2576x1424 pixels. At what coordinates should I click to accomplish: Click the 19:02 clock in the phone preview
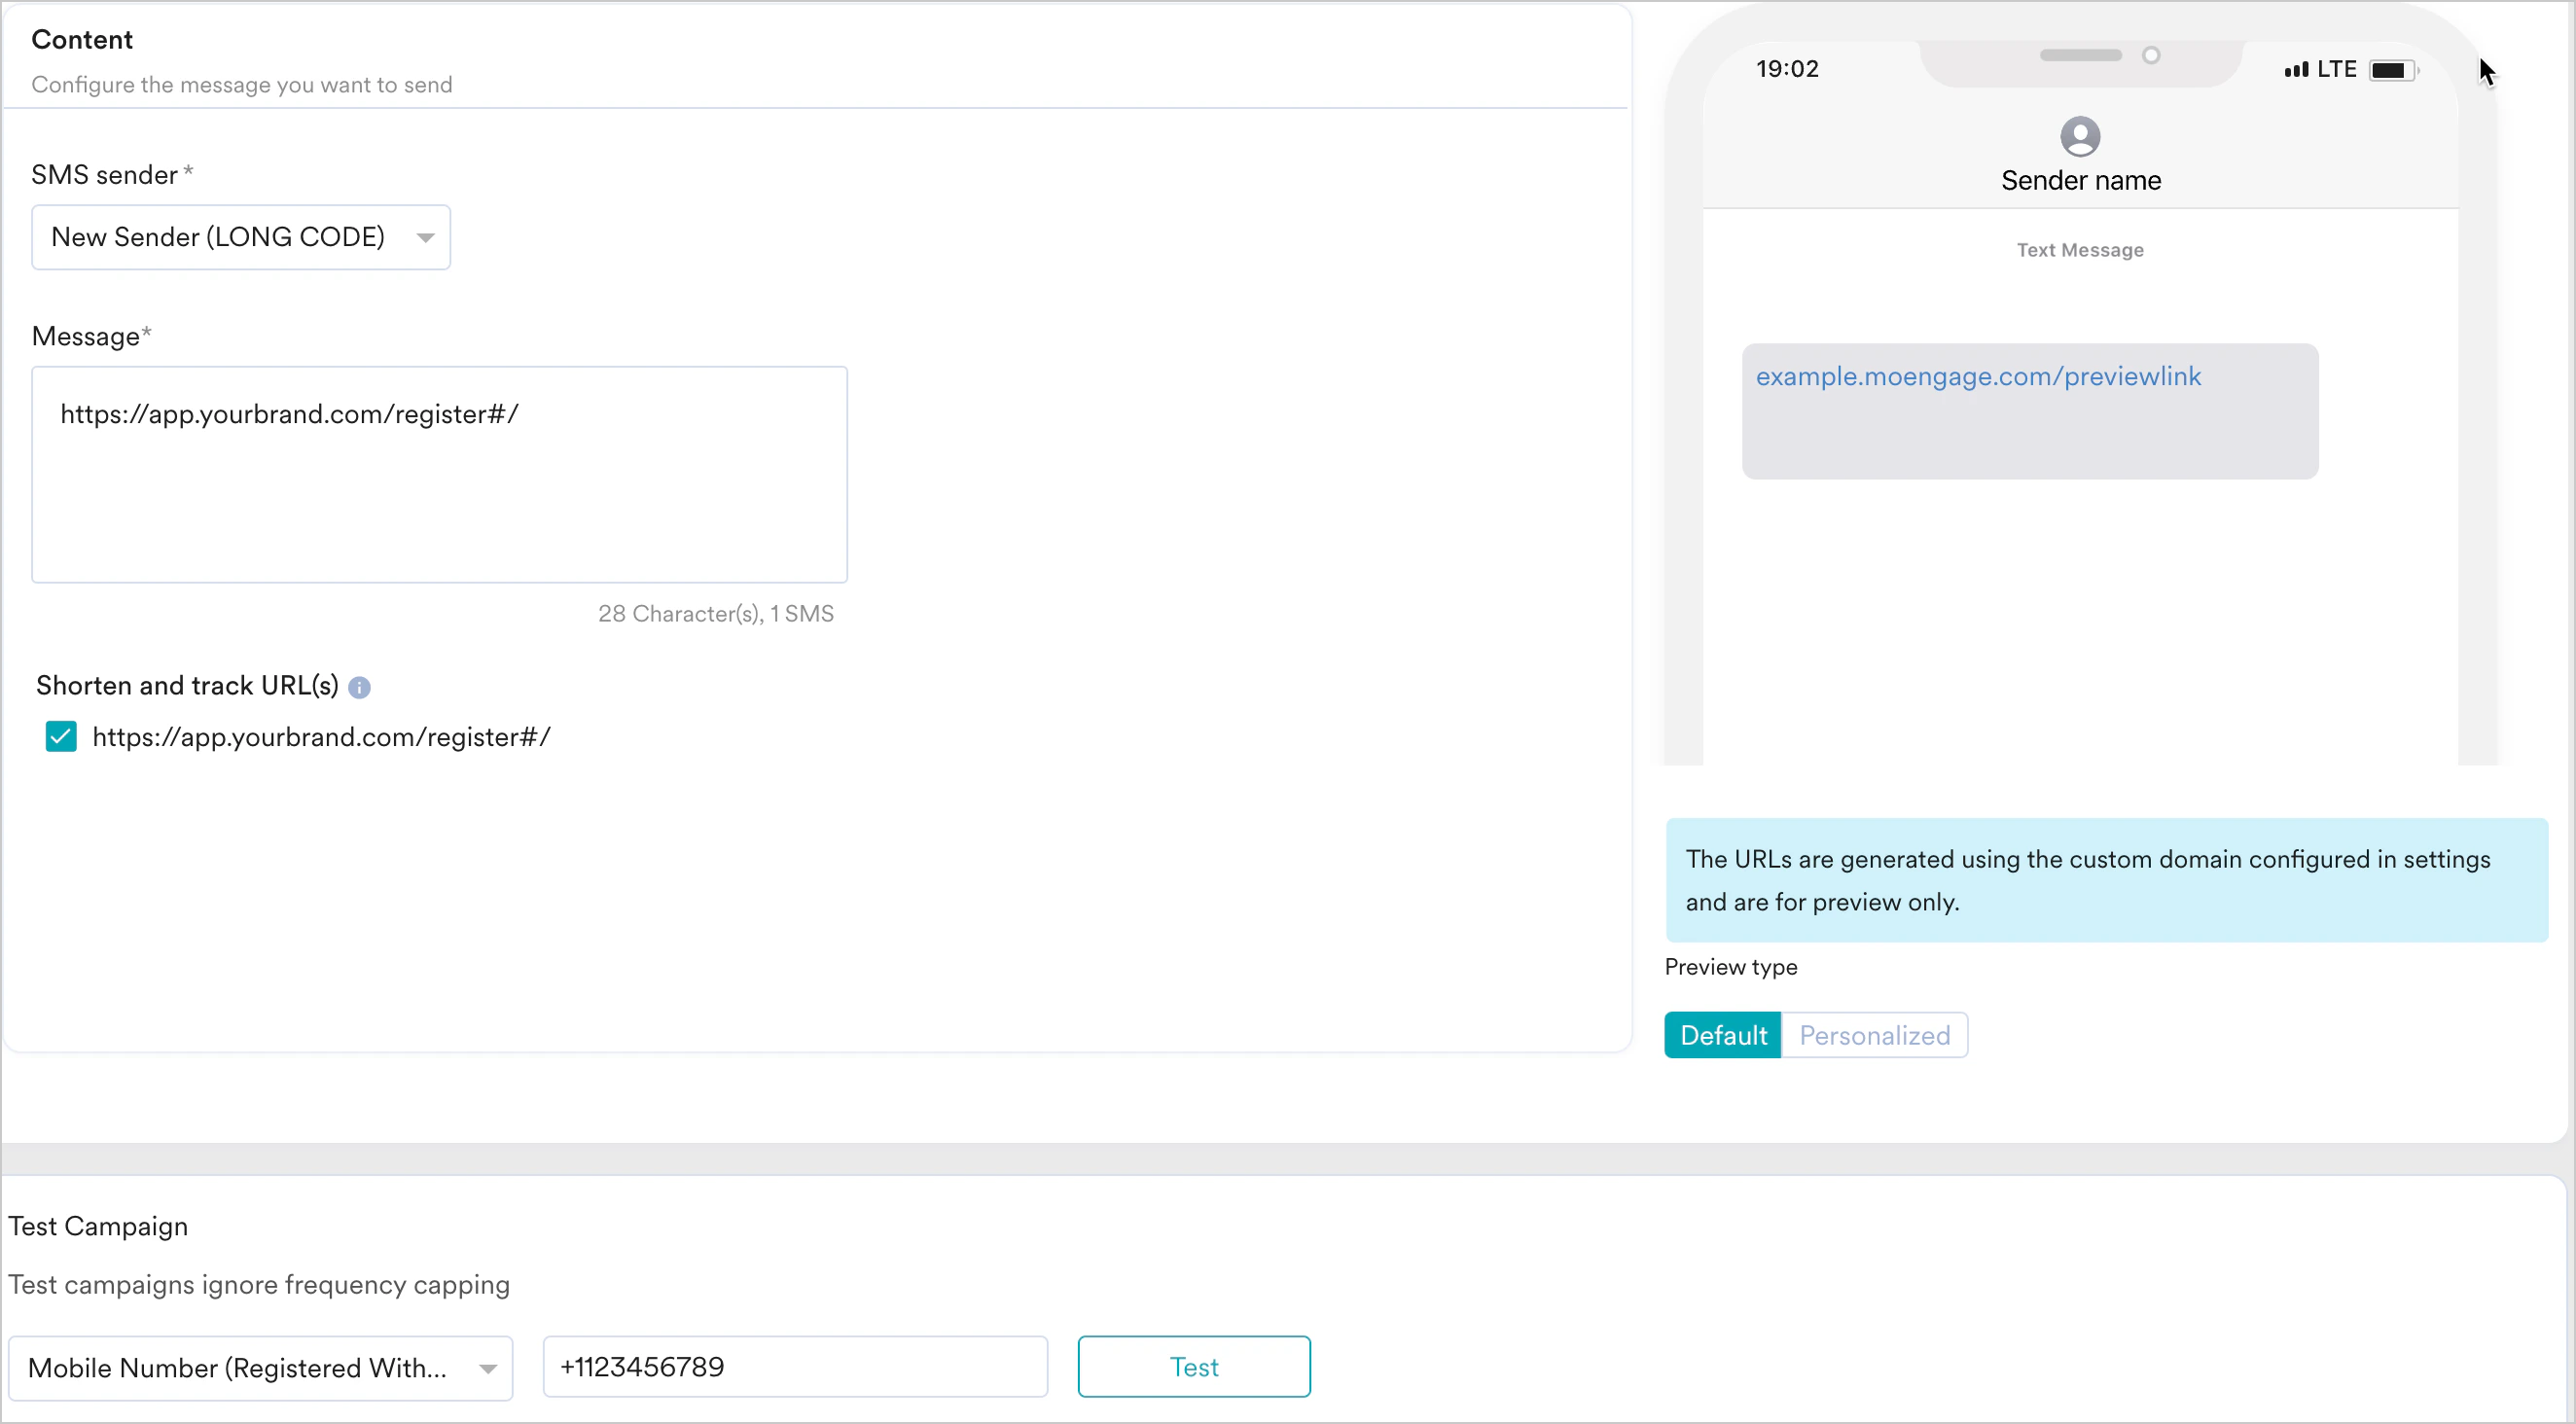[x=1787, y=68]
